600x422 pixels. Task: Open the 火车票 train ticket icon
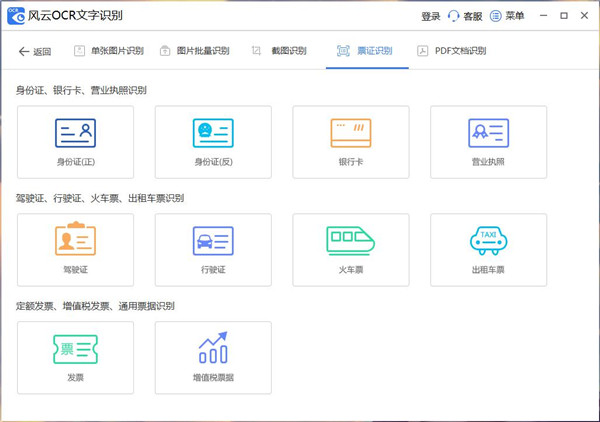coord(351,241)
